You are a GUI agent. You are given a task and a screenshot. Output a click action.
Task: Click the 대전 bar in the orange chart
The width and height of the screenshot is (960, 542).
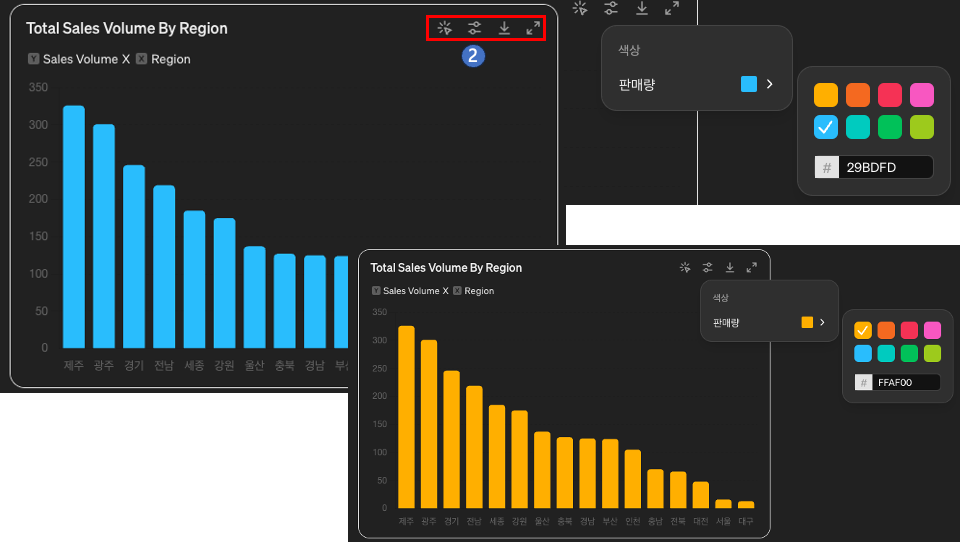pos(700,495)
